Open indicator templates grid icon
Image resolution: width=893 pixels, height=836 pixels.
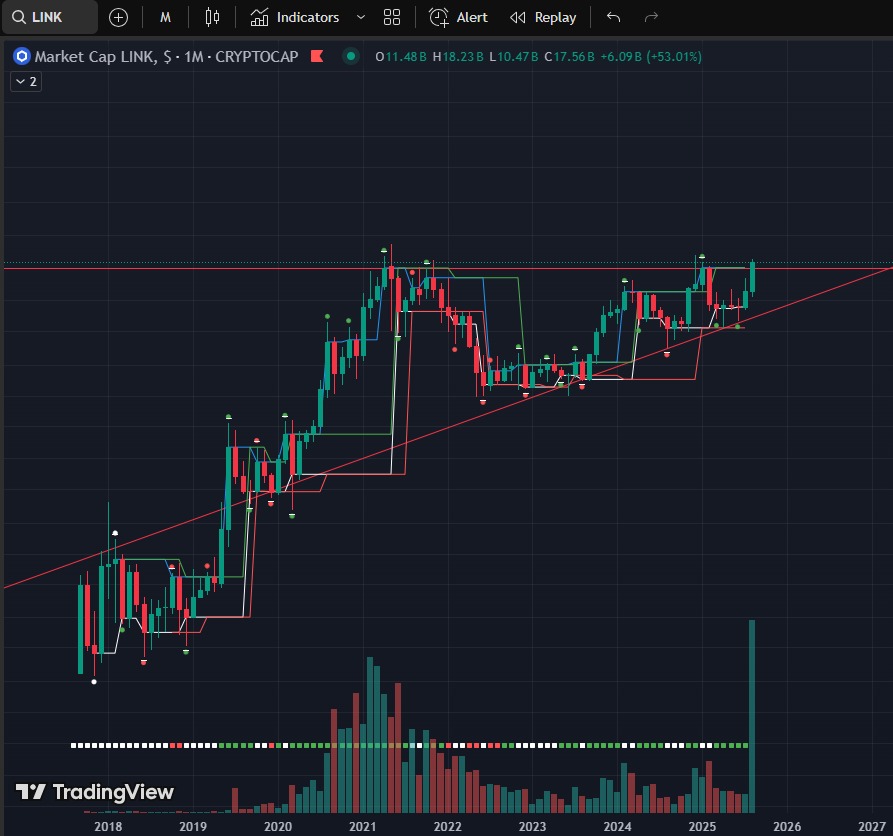coord(392,18)
